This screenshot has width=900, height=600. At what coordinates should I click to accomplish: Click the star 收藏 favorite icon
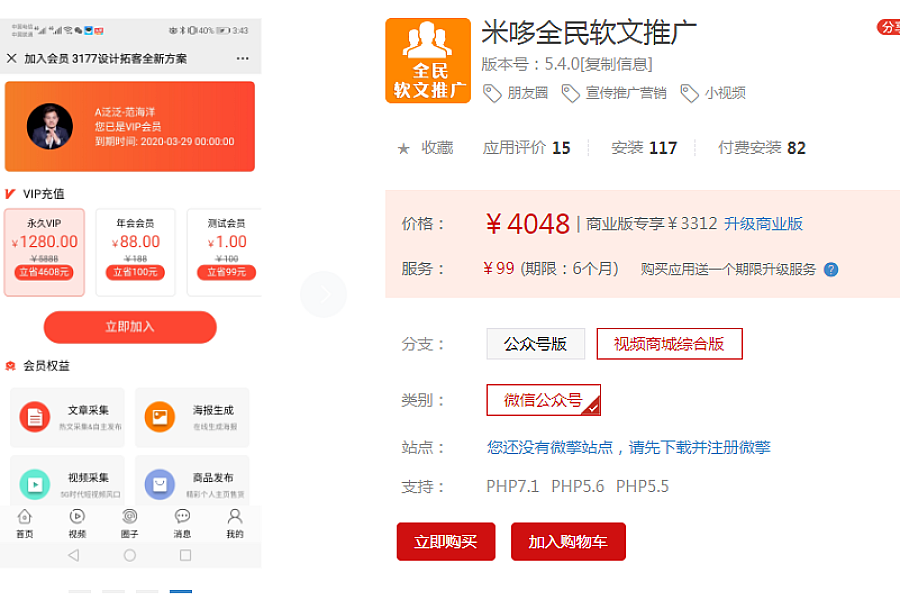click(404, 149)
